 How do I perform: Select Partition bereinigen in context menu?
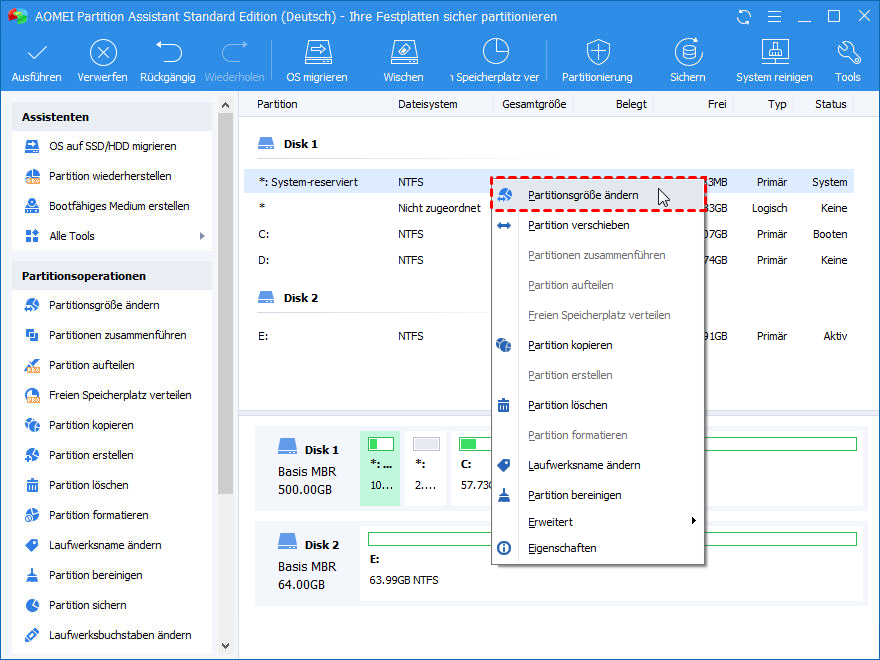pos(598,496)
